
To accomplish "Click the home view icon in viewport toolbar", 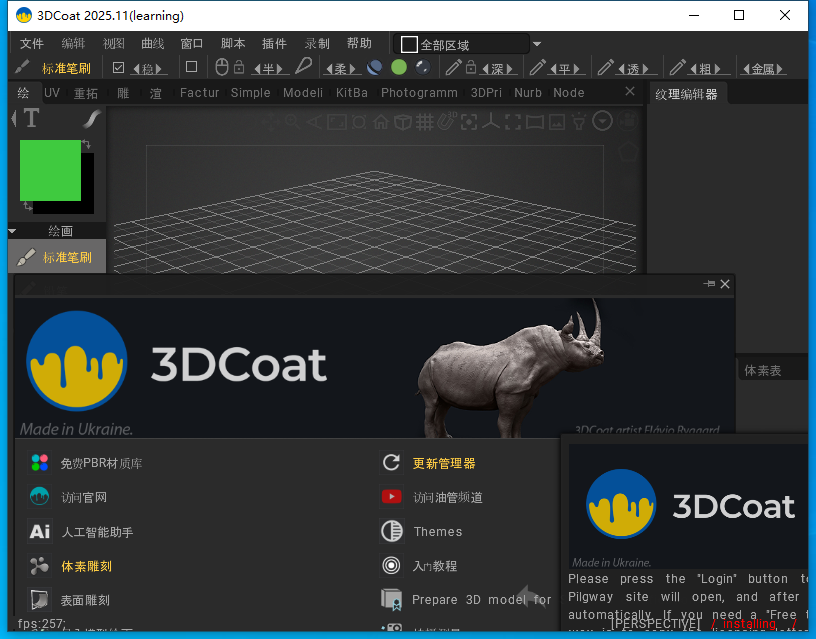I will [x=380, y=122].
